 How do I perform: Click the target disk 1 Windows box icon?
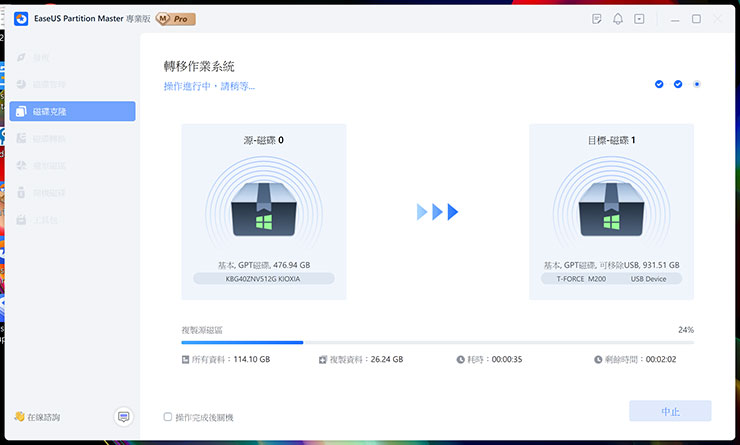(612, 209)
